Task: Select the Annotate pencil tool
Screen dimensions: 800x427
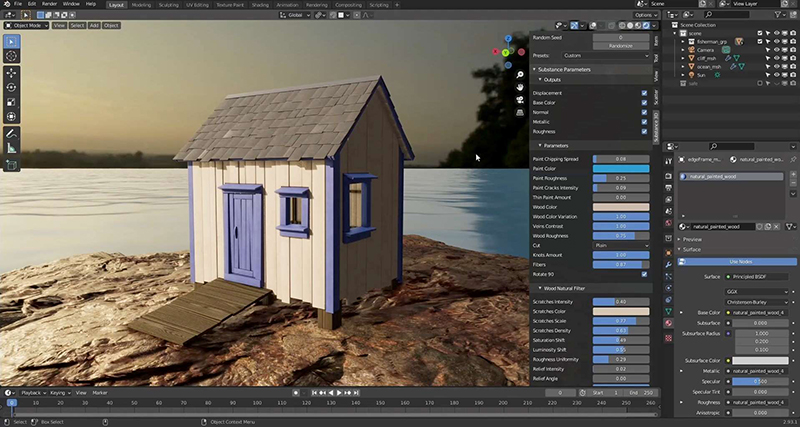Action: click(x=11, y=132)
